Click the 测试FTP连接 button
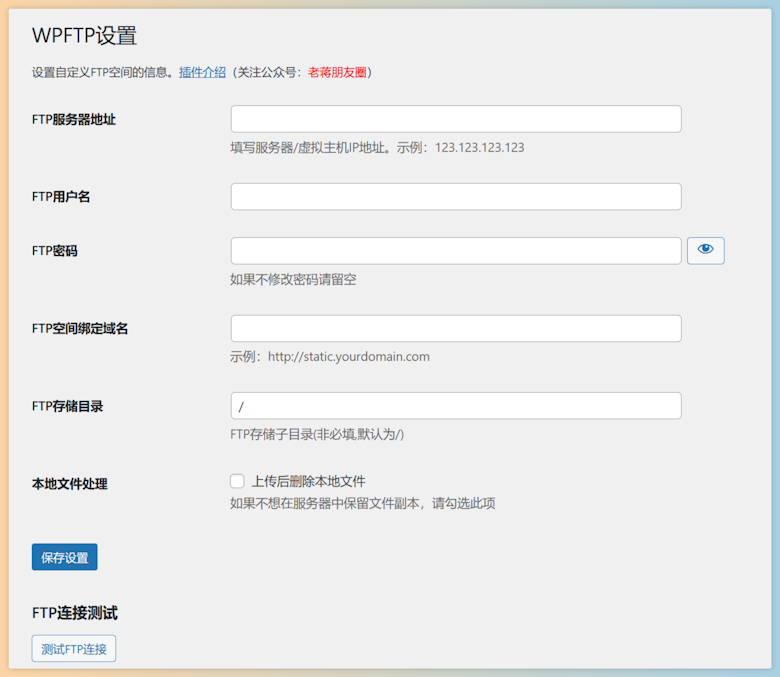Viewport: 780px width, 677px height. click(x=74, y=648)
